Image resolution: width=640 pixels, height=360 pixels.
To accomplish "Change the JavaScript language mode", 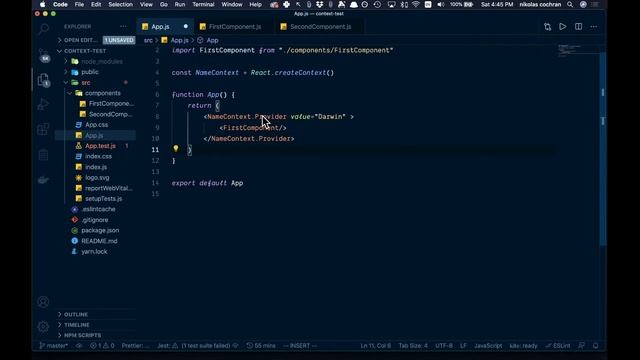I will pyautogui.click(x=488, y=346).
